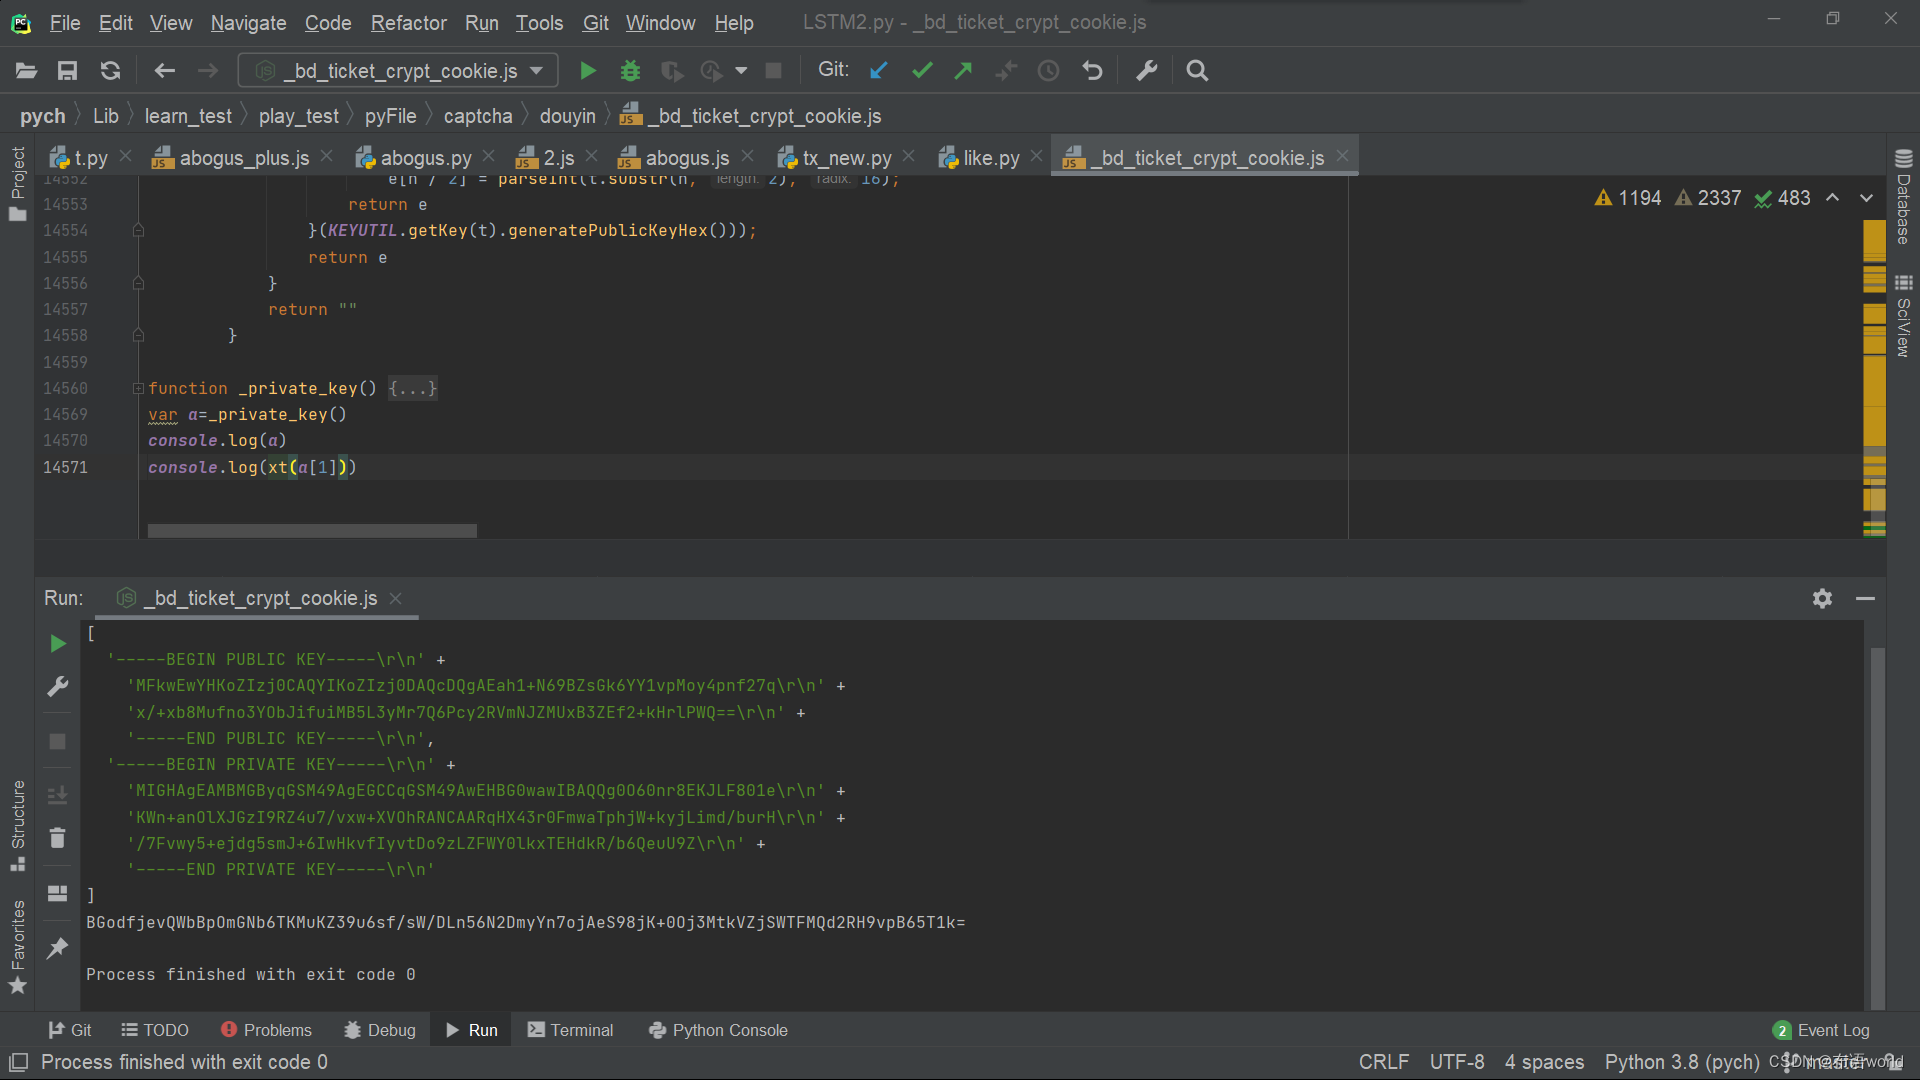The height and width of the screenshot is (1080, 1920).
Task: Rerun _bd_ticket_crypt_cookie.js in the Run panel
Action: click(x=56, y=643)
